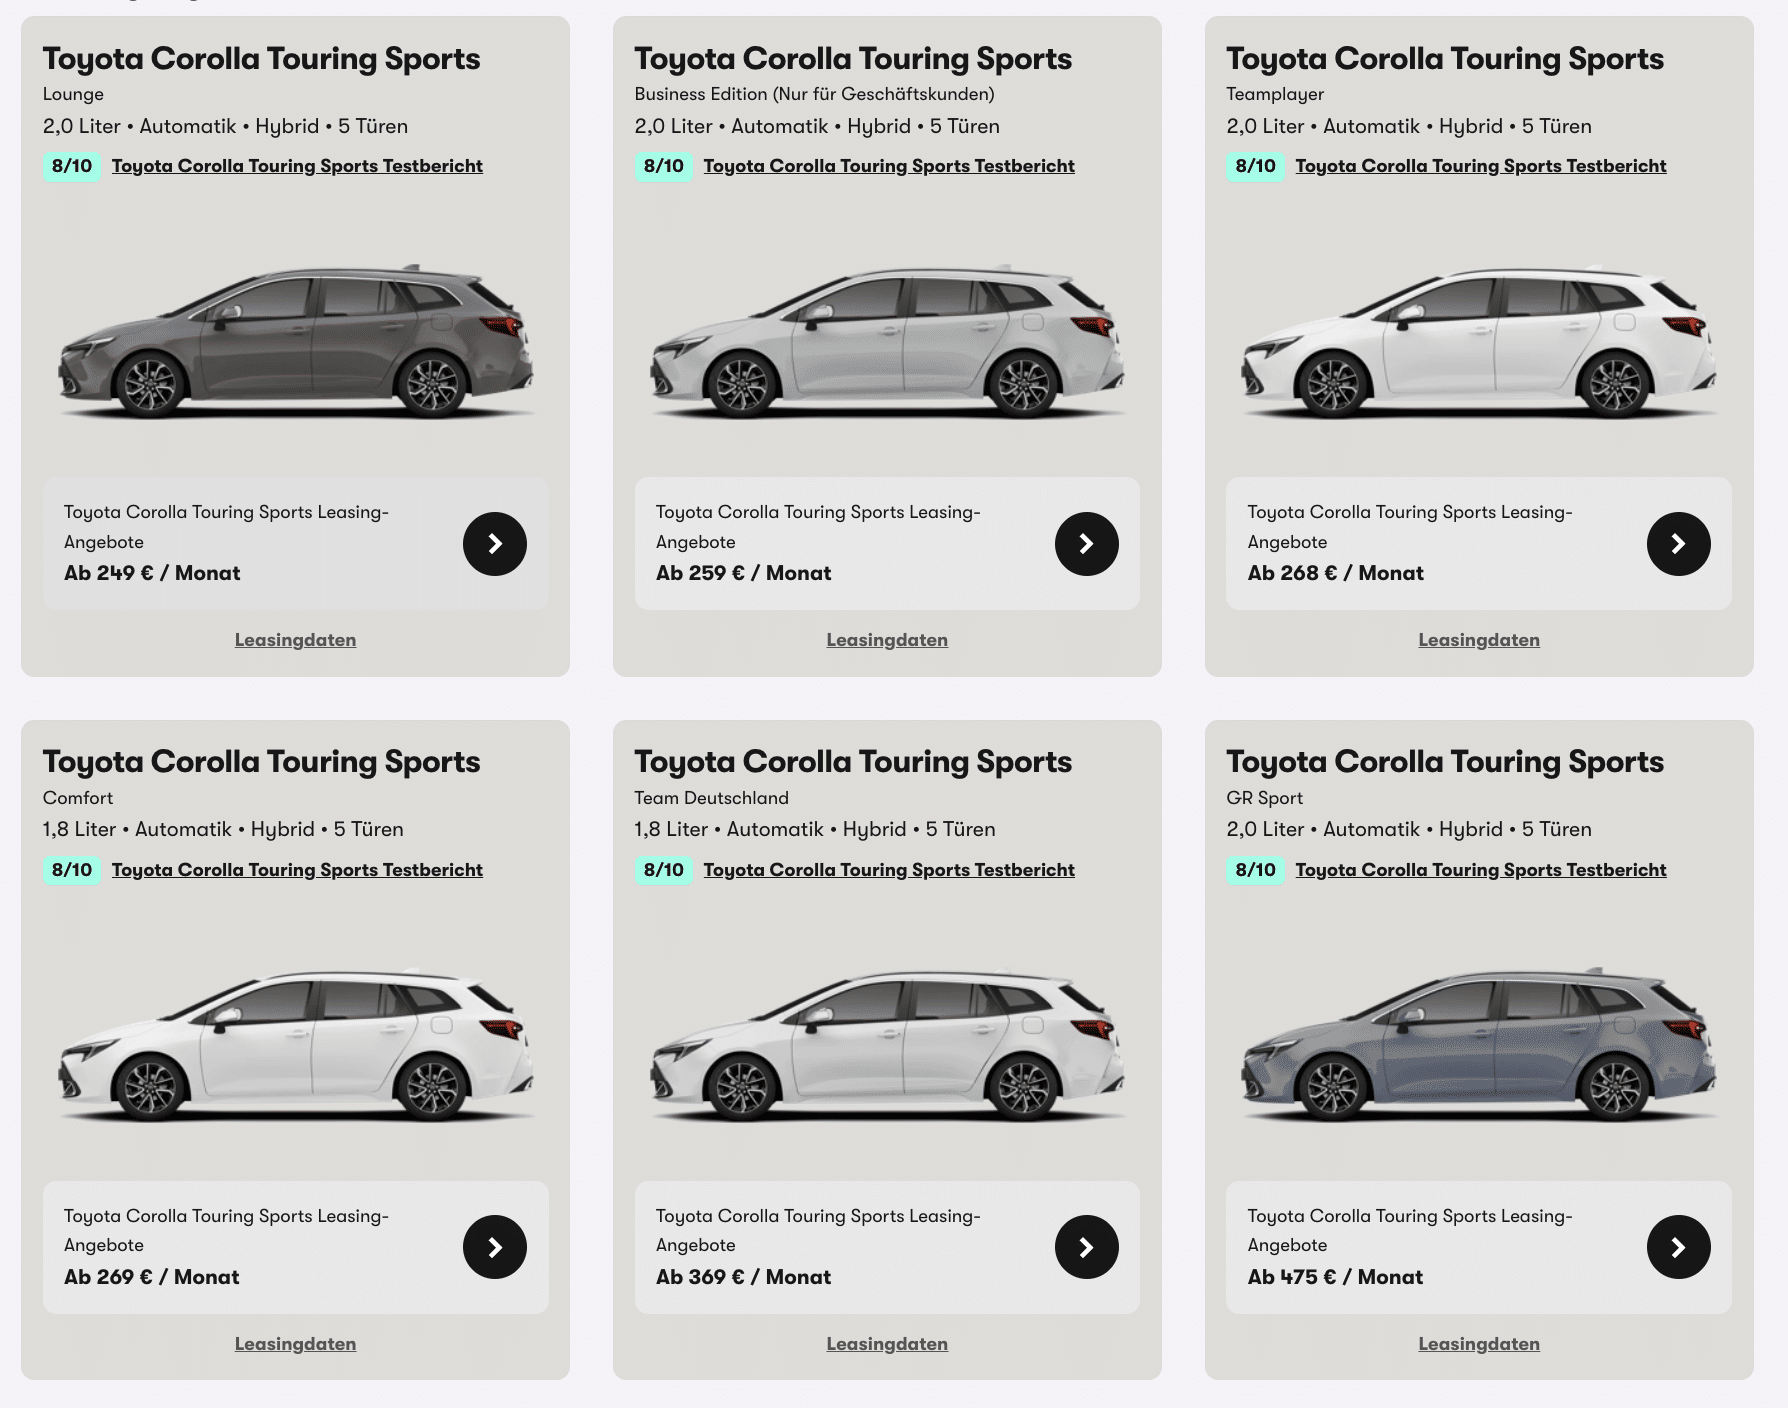Open Testbericht link on Comfort card
The width and height of the screenshot is (1788, 1408).
(x=297, y=870)
